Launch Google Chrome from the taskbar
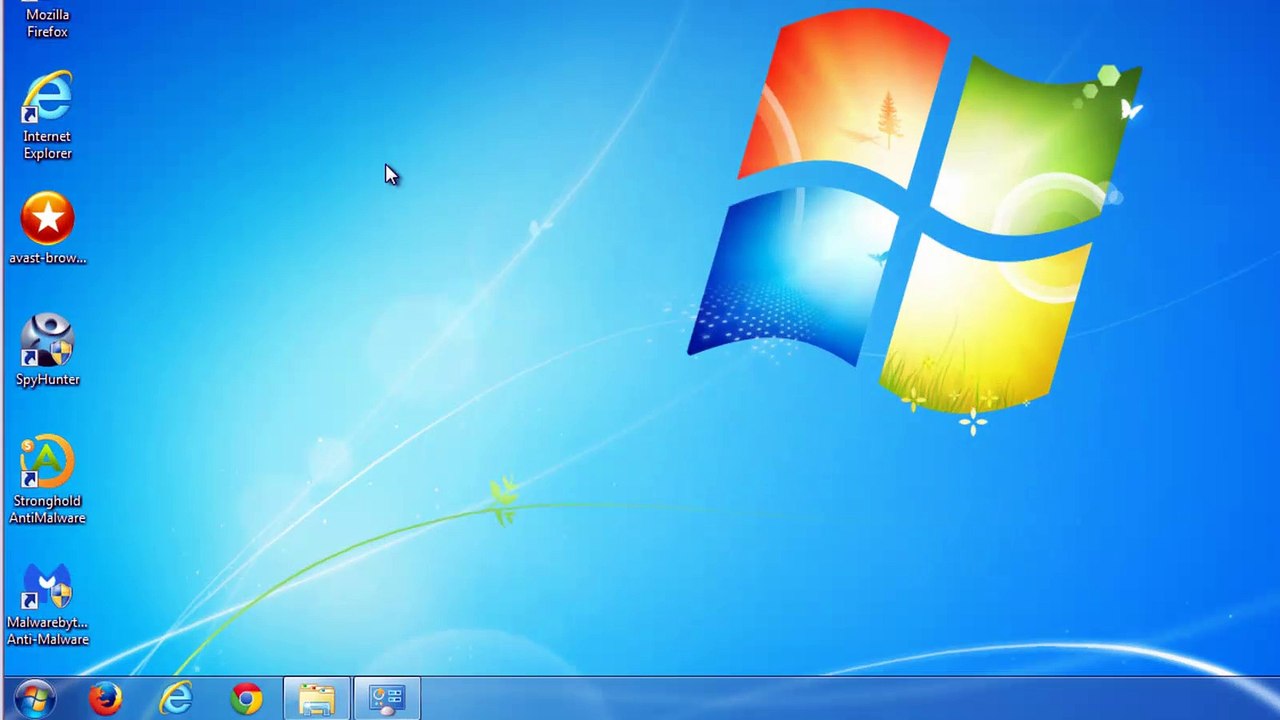The image size is (1280, 720). 246,699
